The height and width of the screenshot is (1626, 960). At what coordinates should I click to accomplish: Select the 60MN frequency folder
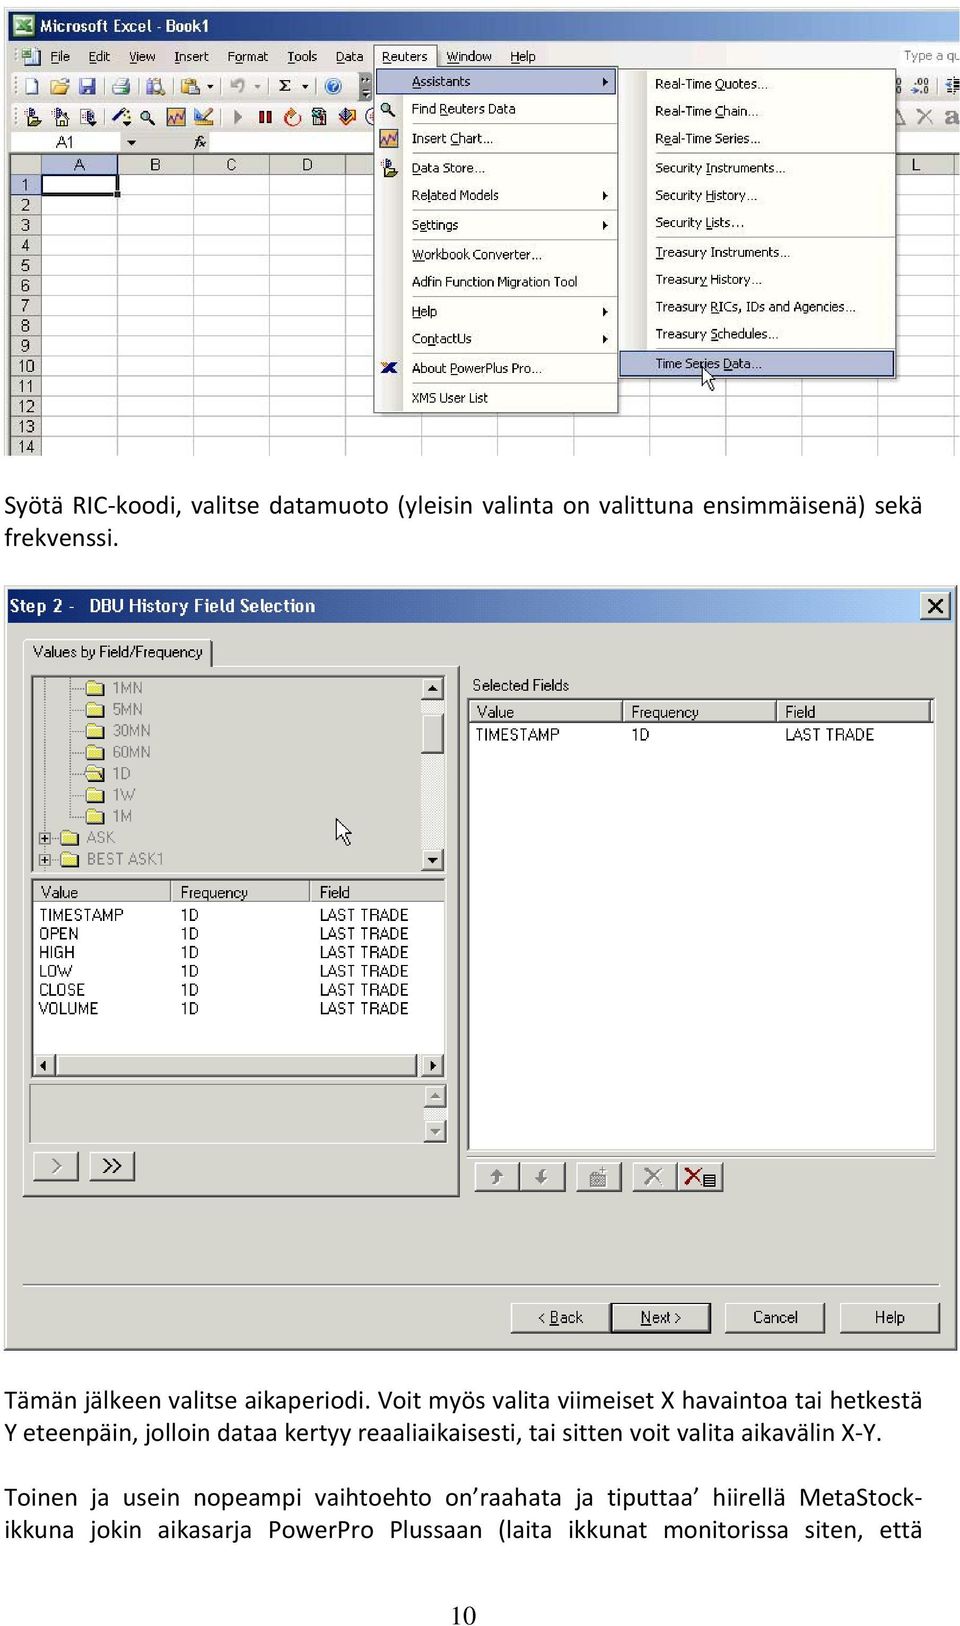pos(119,752)
